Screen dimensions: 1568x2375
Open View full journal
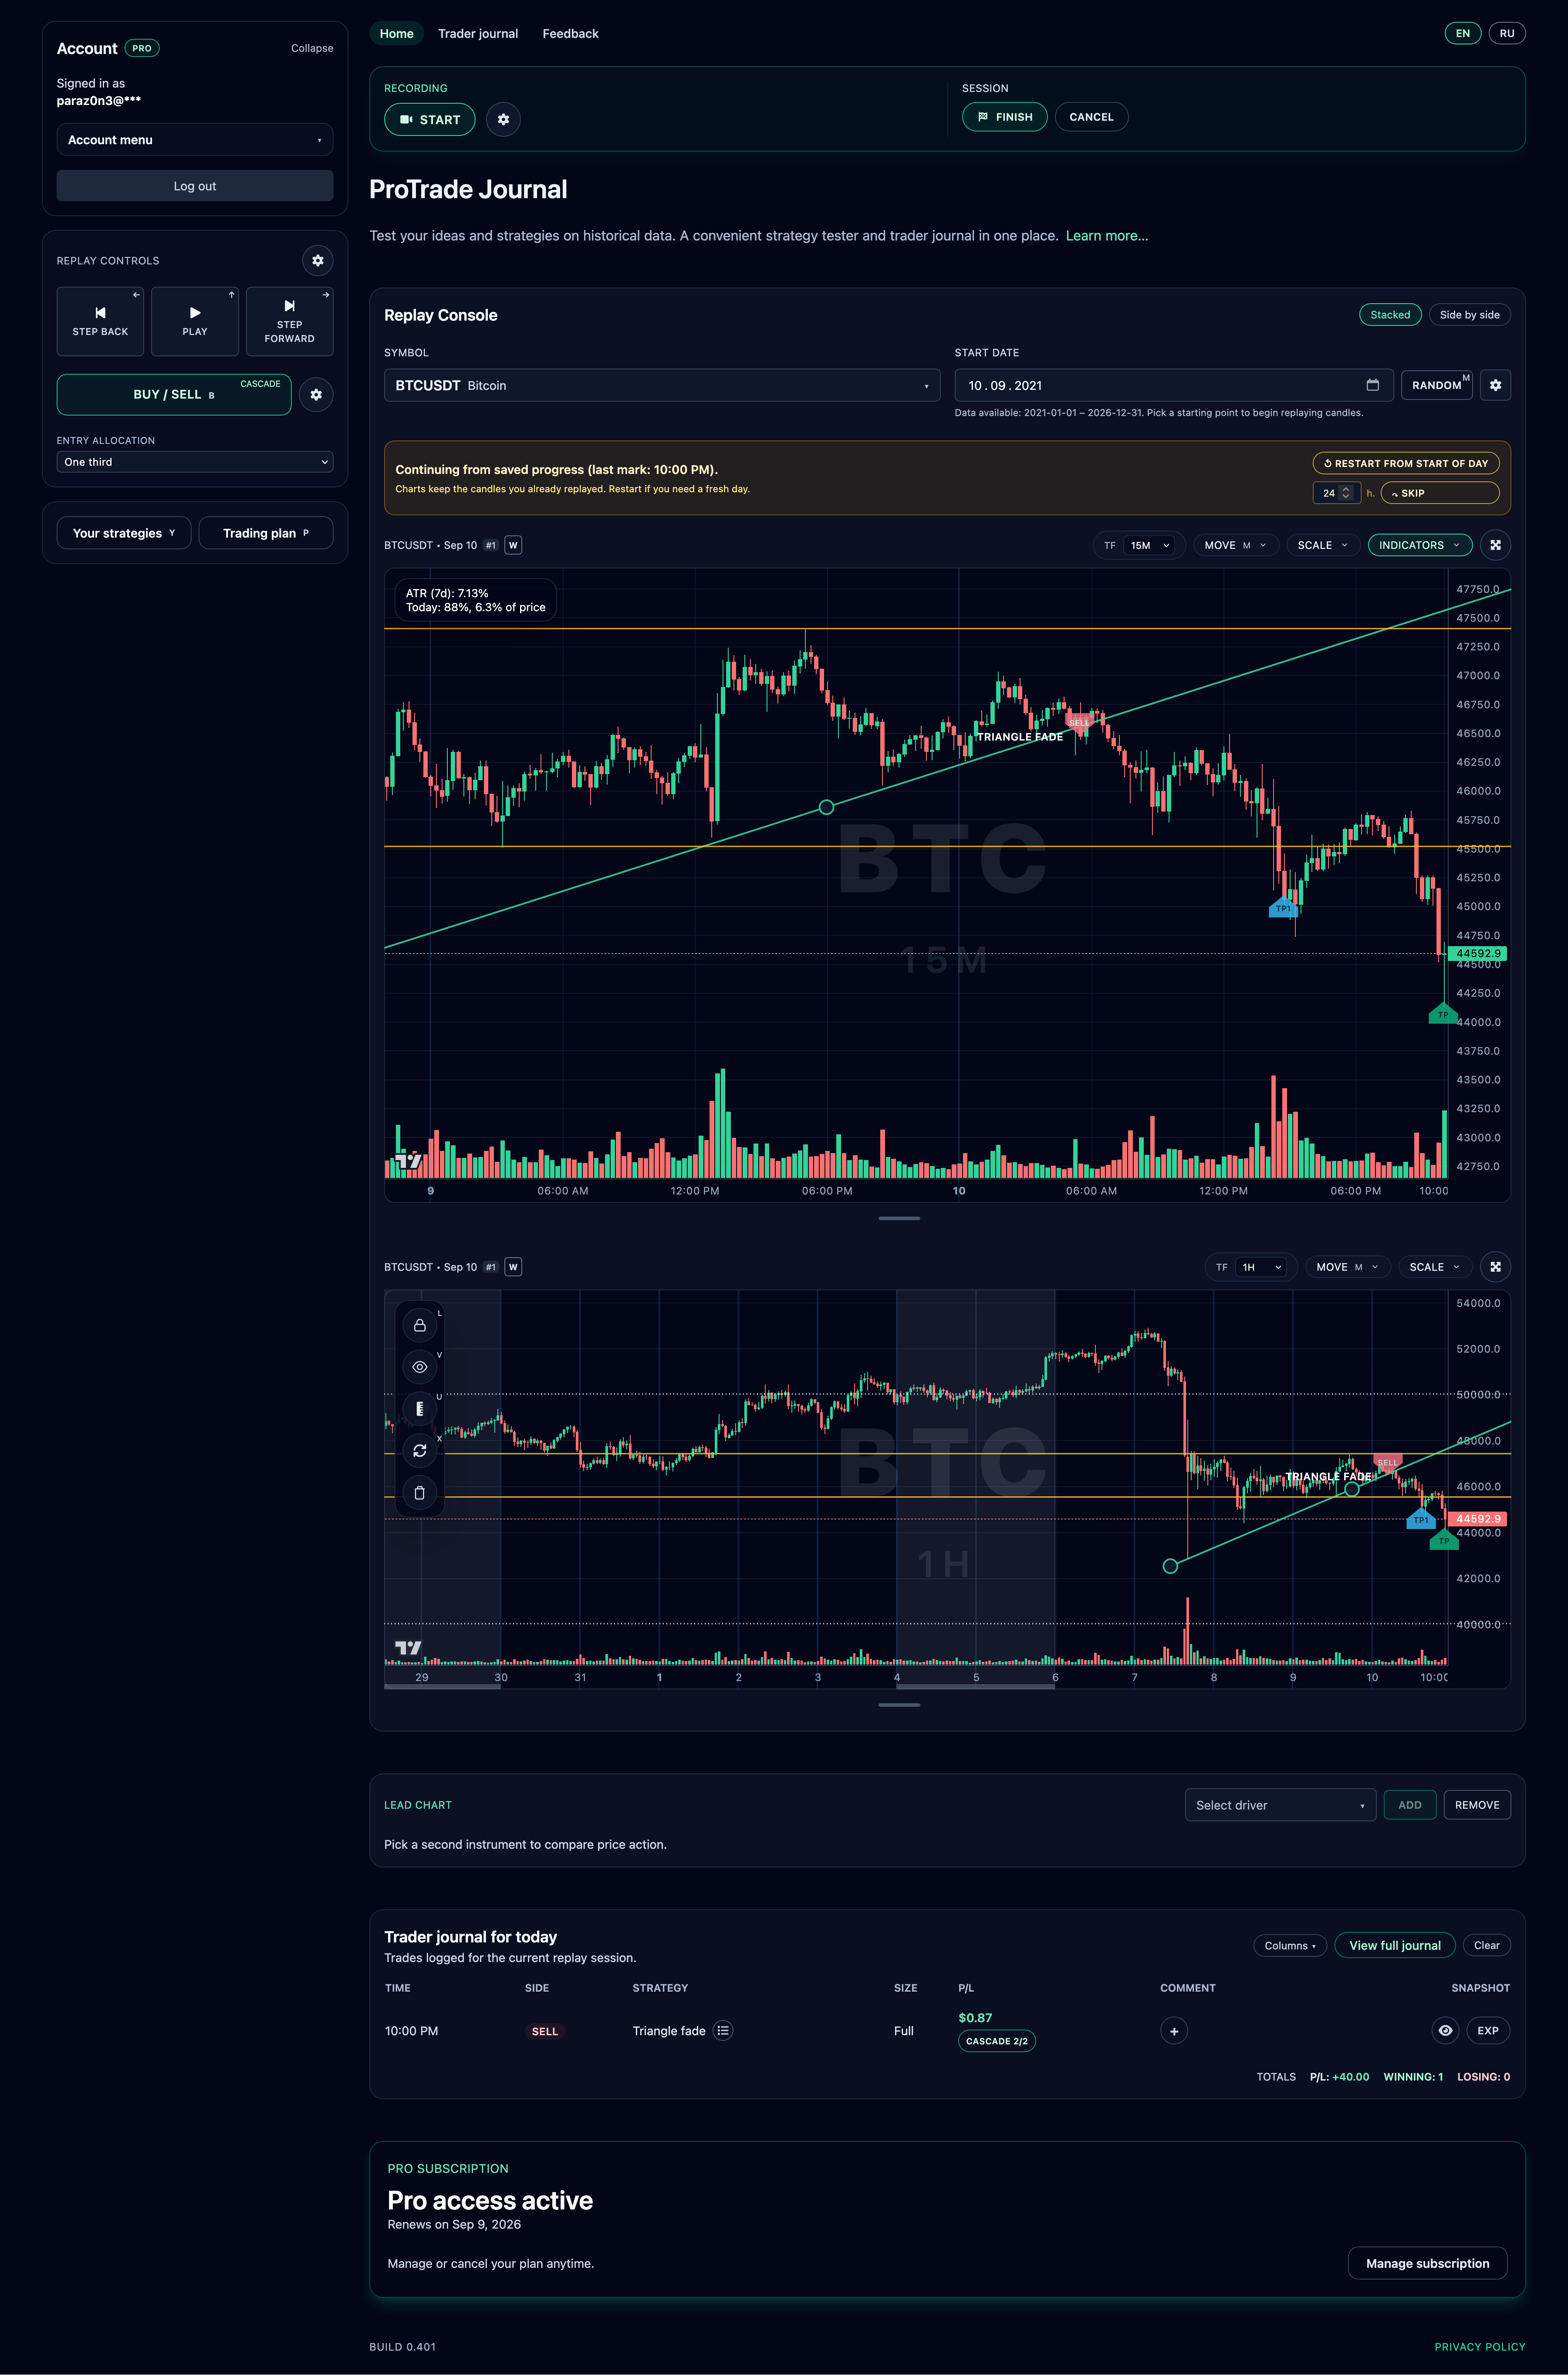point(1394,1945)
